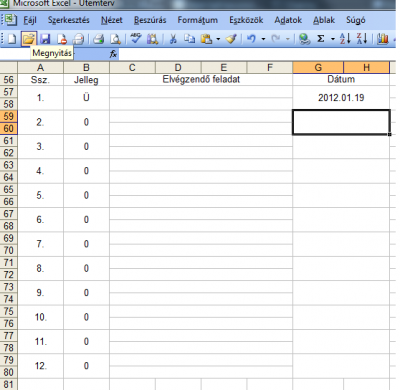400x390 pixels.
Task: Click the Save floppy disk icon
Action: coord(45,39)
